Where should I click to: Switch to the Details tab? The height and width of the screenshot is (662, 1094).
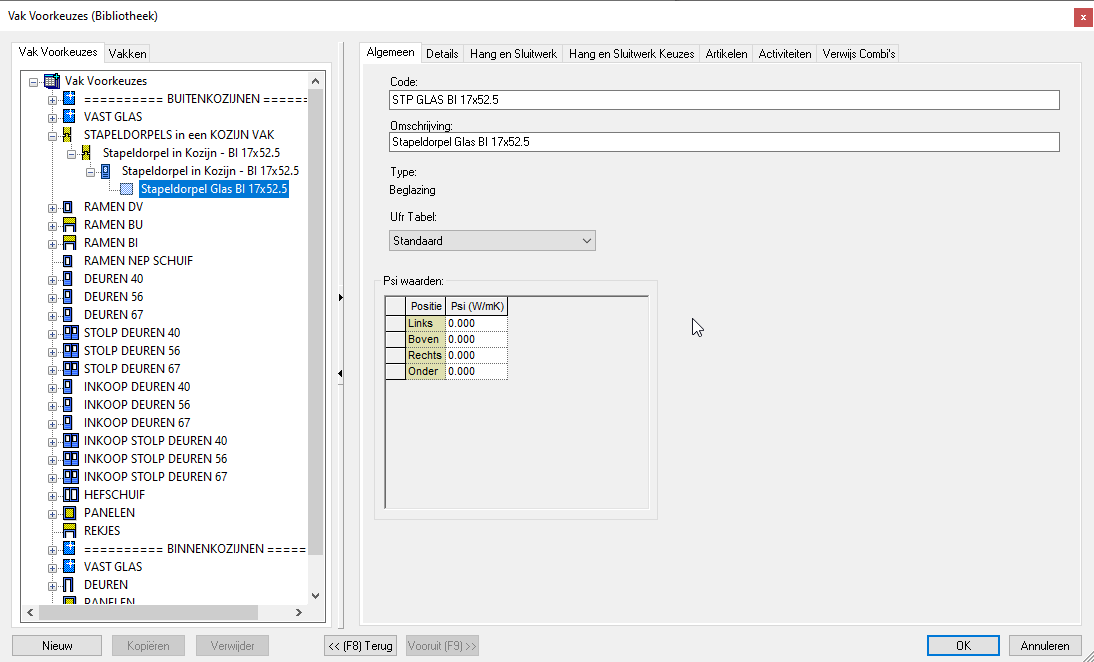point(442,54)
